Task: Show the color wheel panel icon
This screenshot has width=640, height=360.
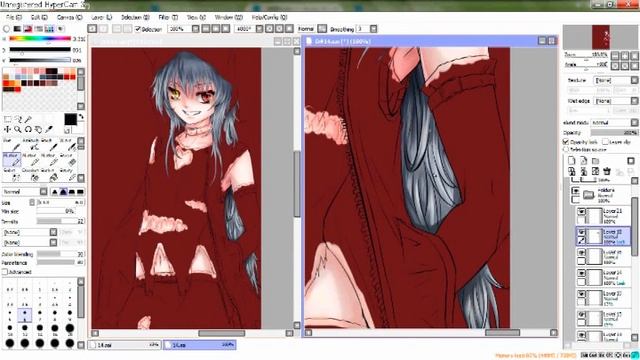Action: [7, 29]
